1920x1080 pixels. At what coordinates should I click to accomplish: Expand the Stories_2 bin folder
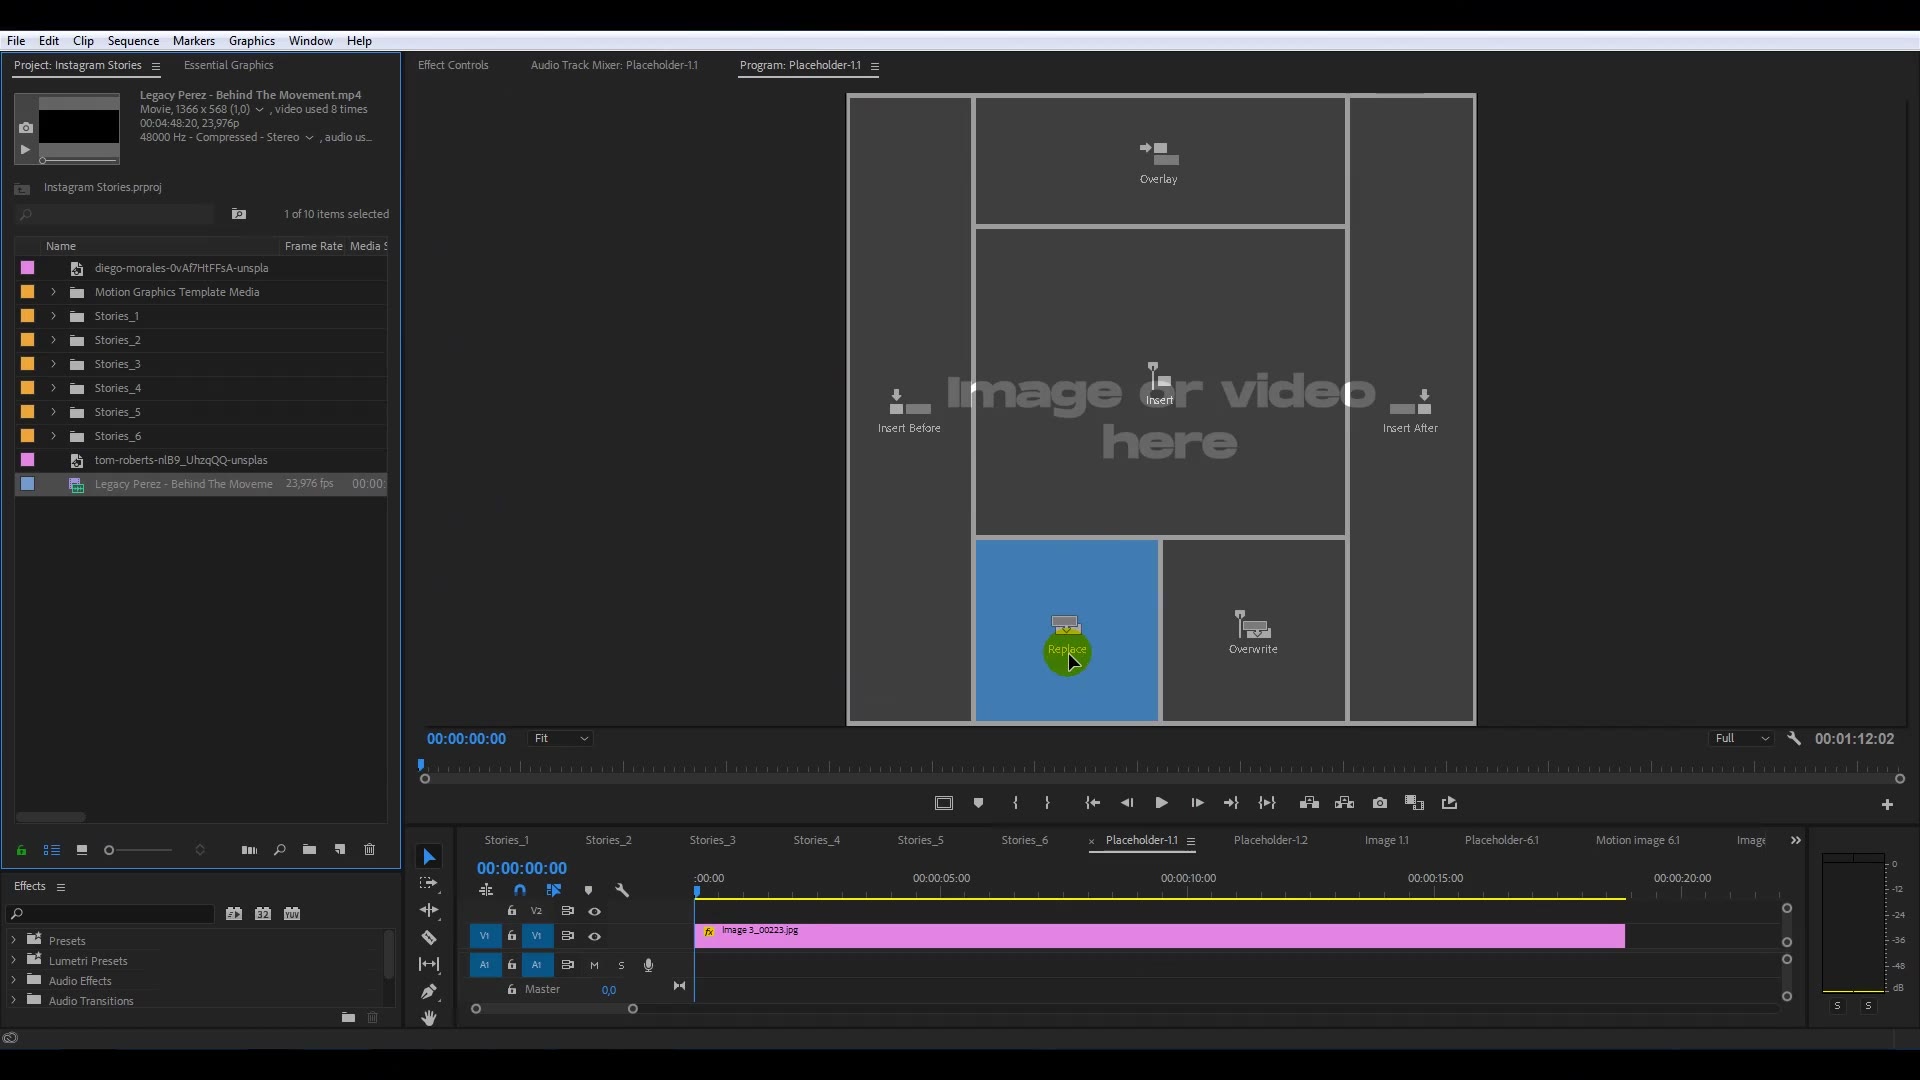point(54,340)
